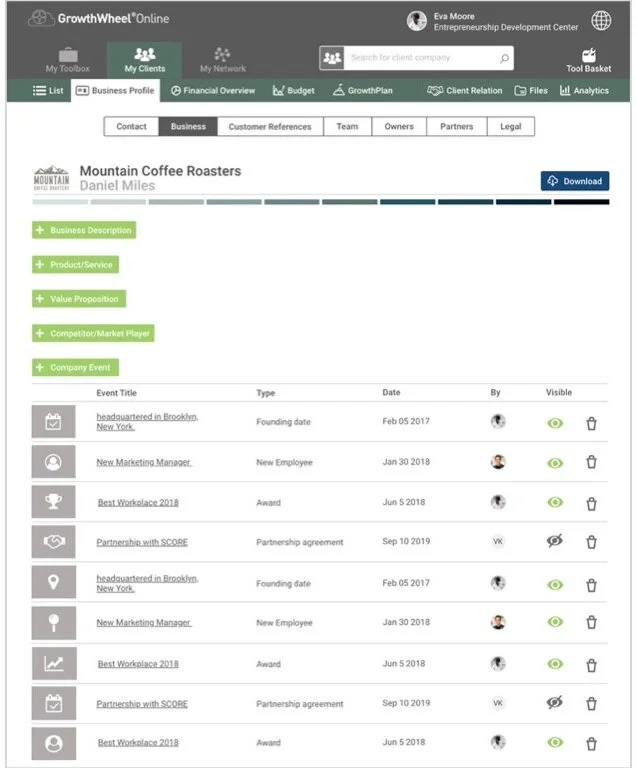Download the Mountain Coffee Roasters profile
Viewport: 636px width, 768px height.
[x=575, y=181]
